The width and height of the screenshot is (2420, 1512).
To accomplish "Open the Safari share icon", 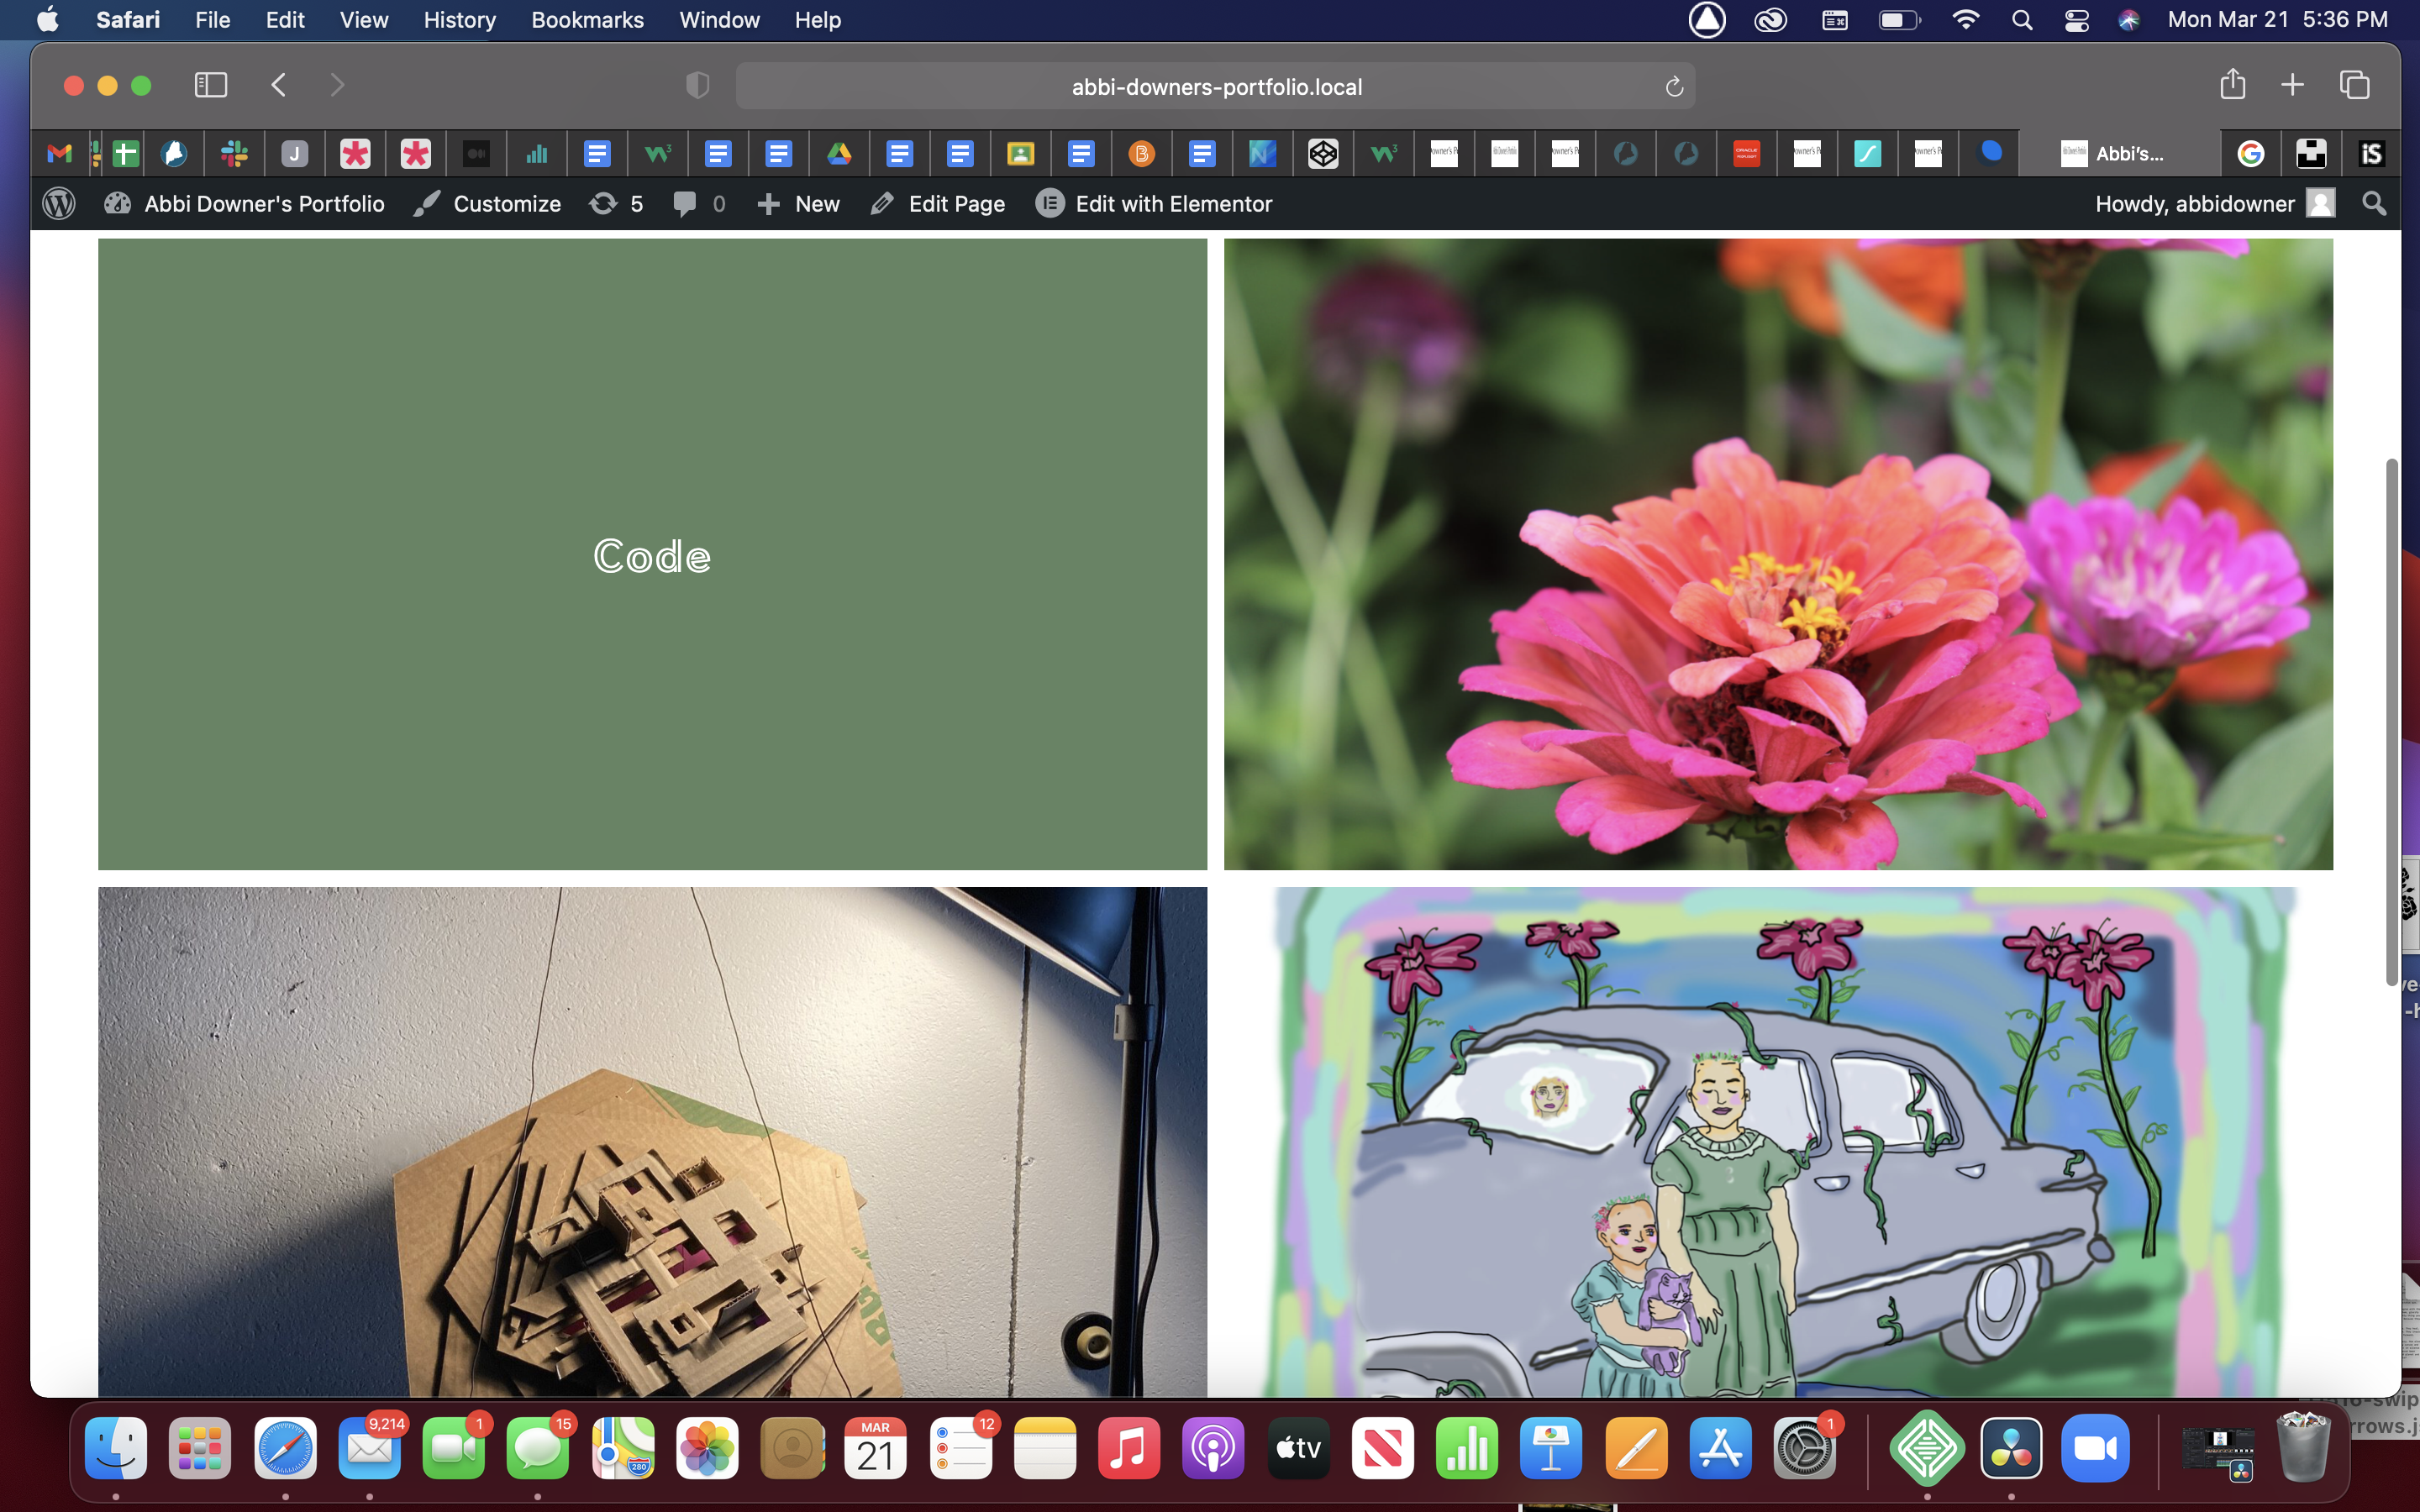I will [x=2232, y=85].
